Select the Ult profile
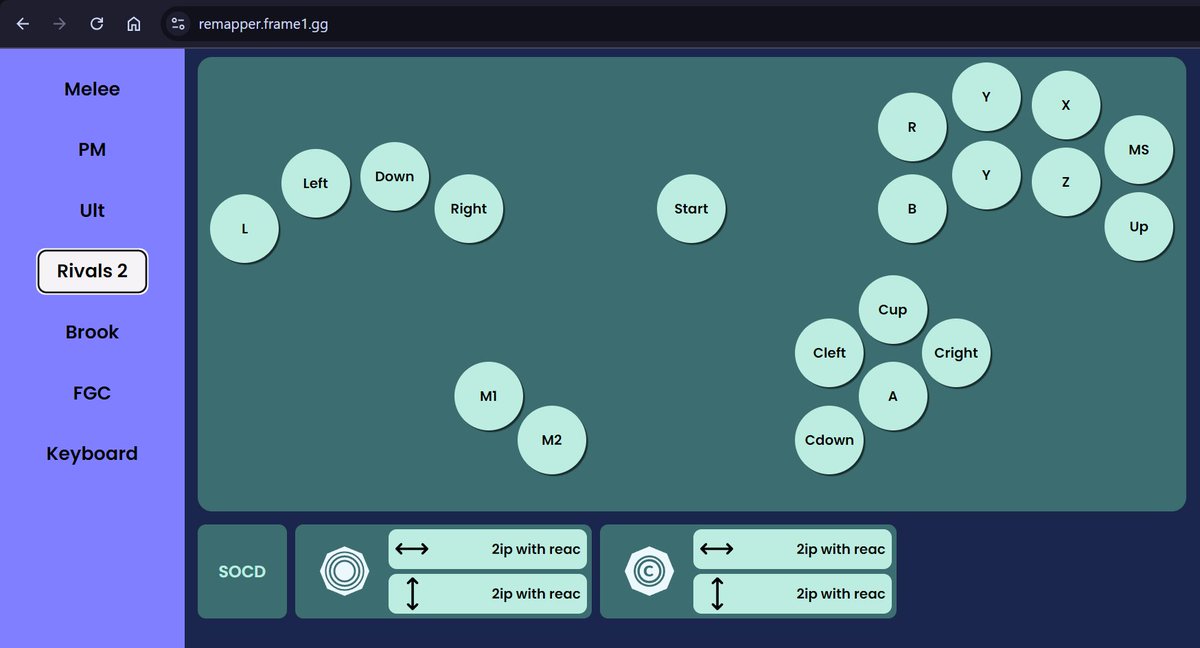Image resolution: width=1200 pixels, height=648 pixels. tap(92, 211)
